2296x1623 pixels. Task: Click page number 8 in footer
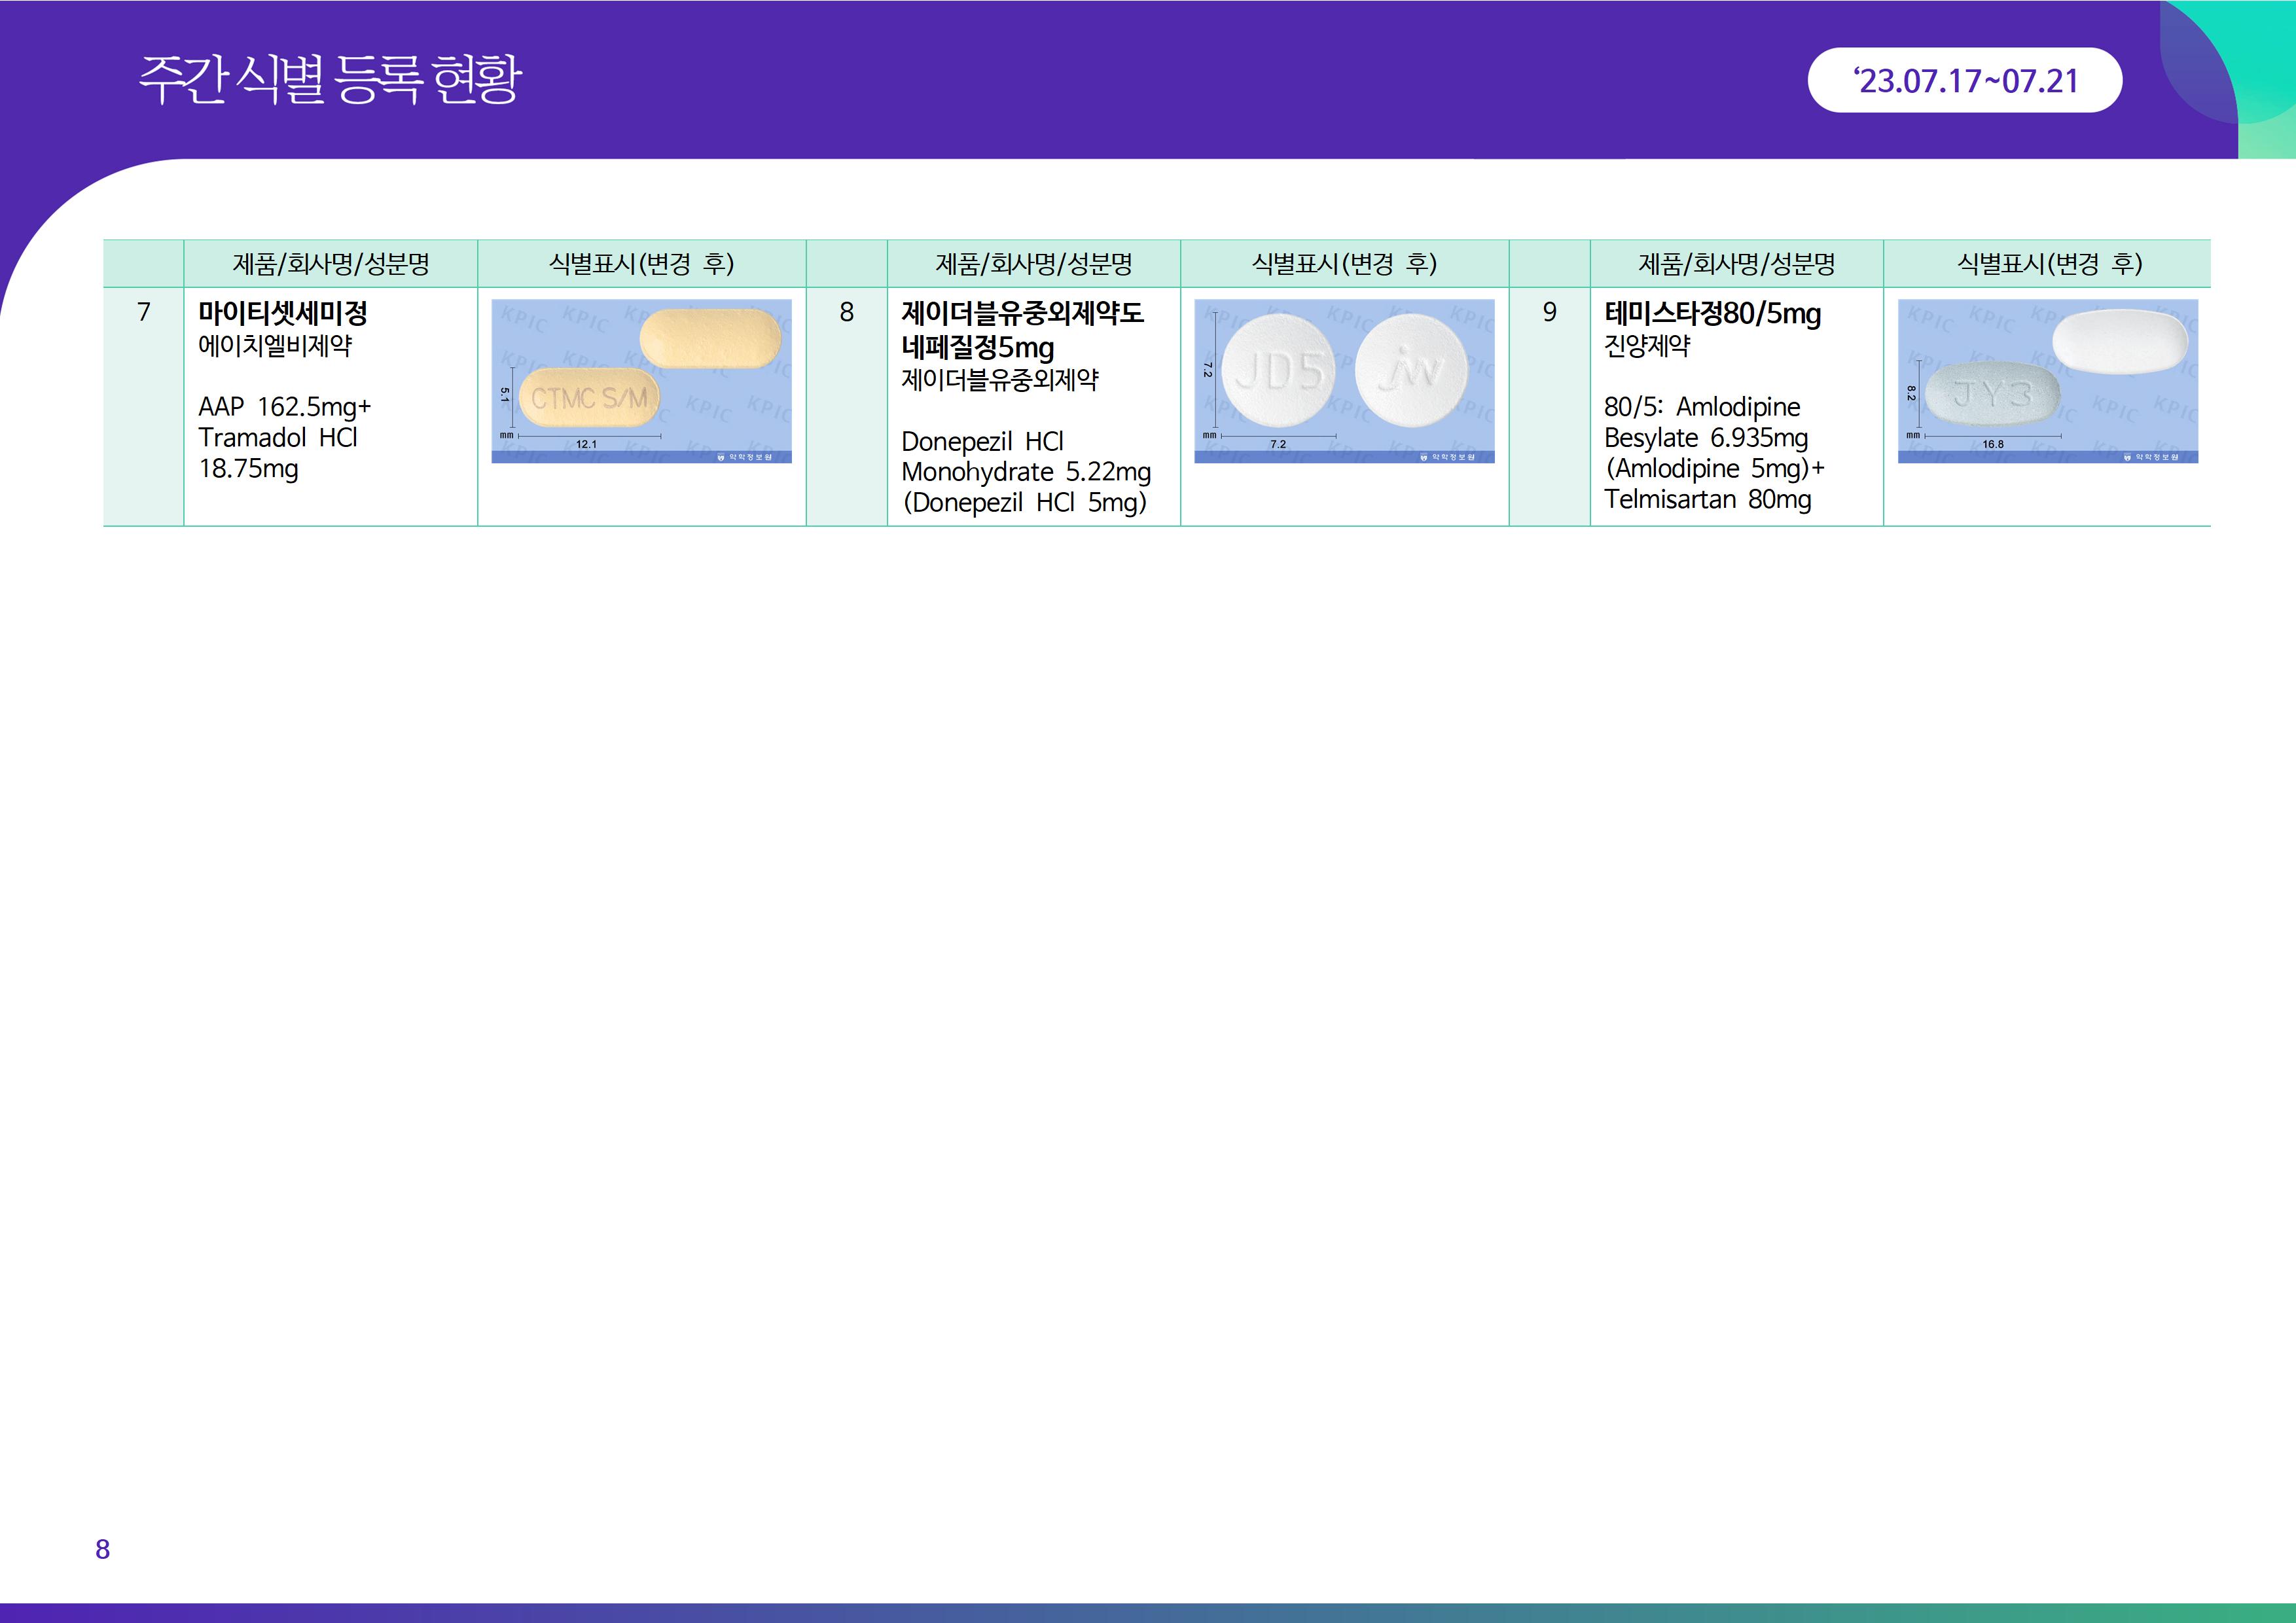(x=102, y=1549)
